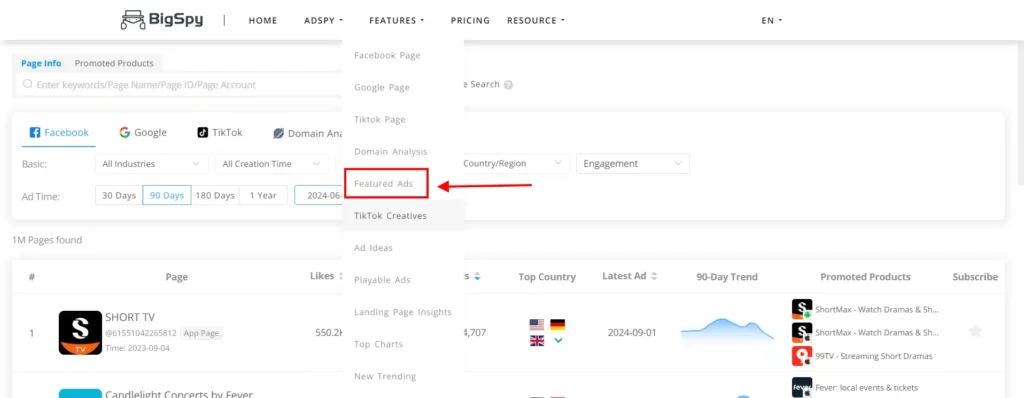The height and width of the screenshot is (398, 1024).
Task: Open the SHORT TV page name
Action: 130,318
